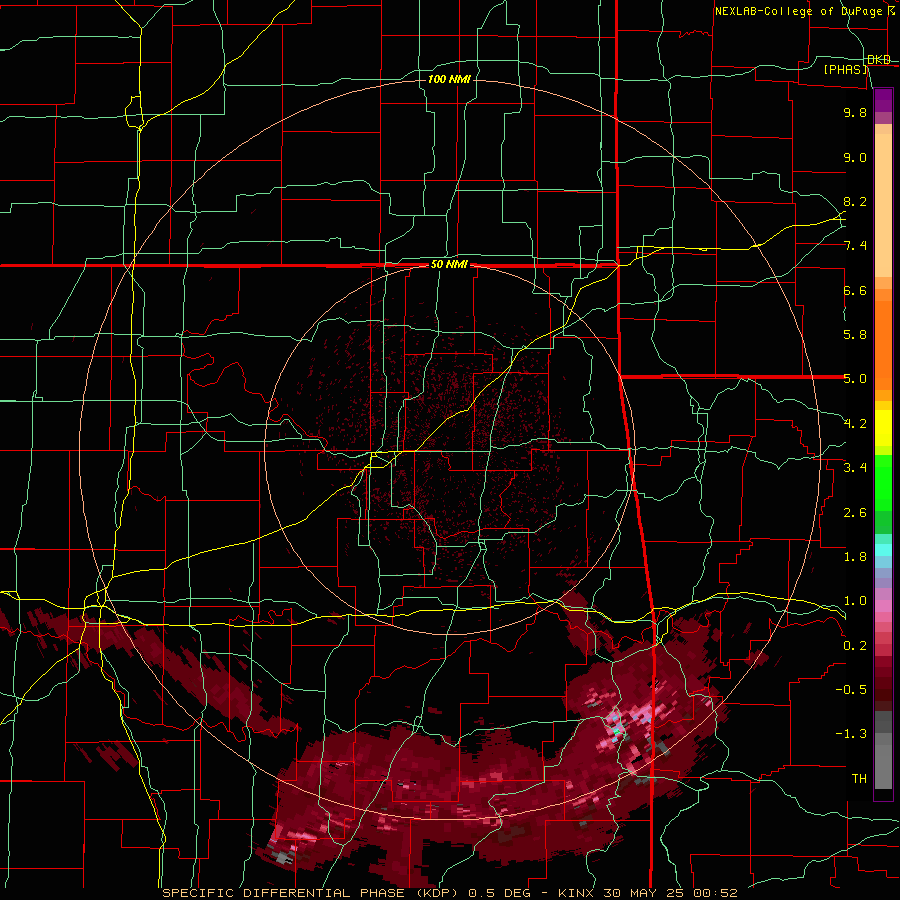900x900 pixels.
Task: Click the light peach legend band near 8.2
Action: [883, 205]
